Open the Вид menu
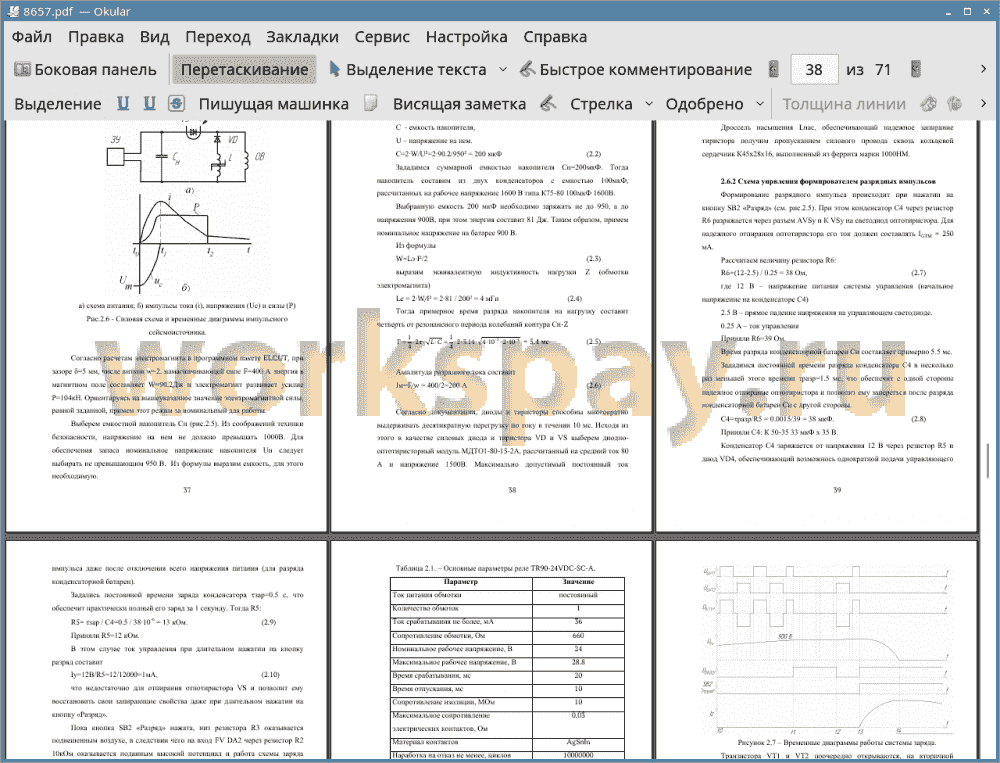1000x763 pixels. pos(154,37)
